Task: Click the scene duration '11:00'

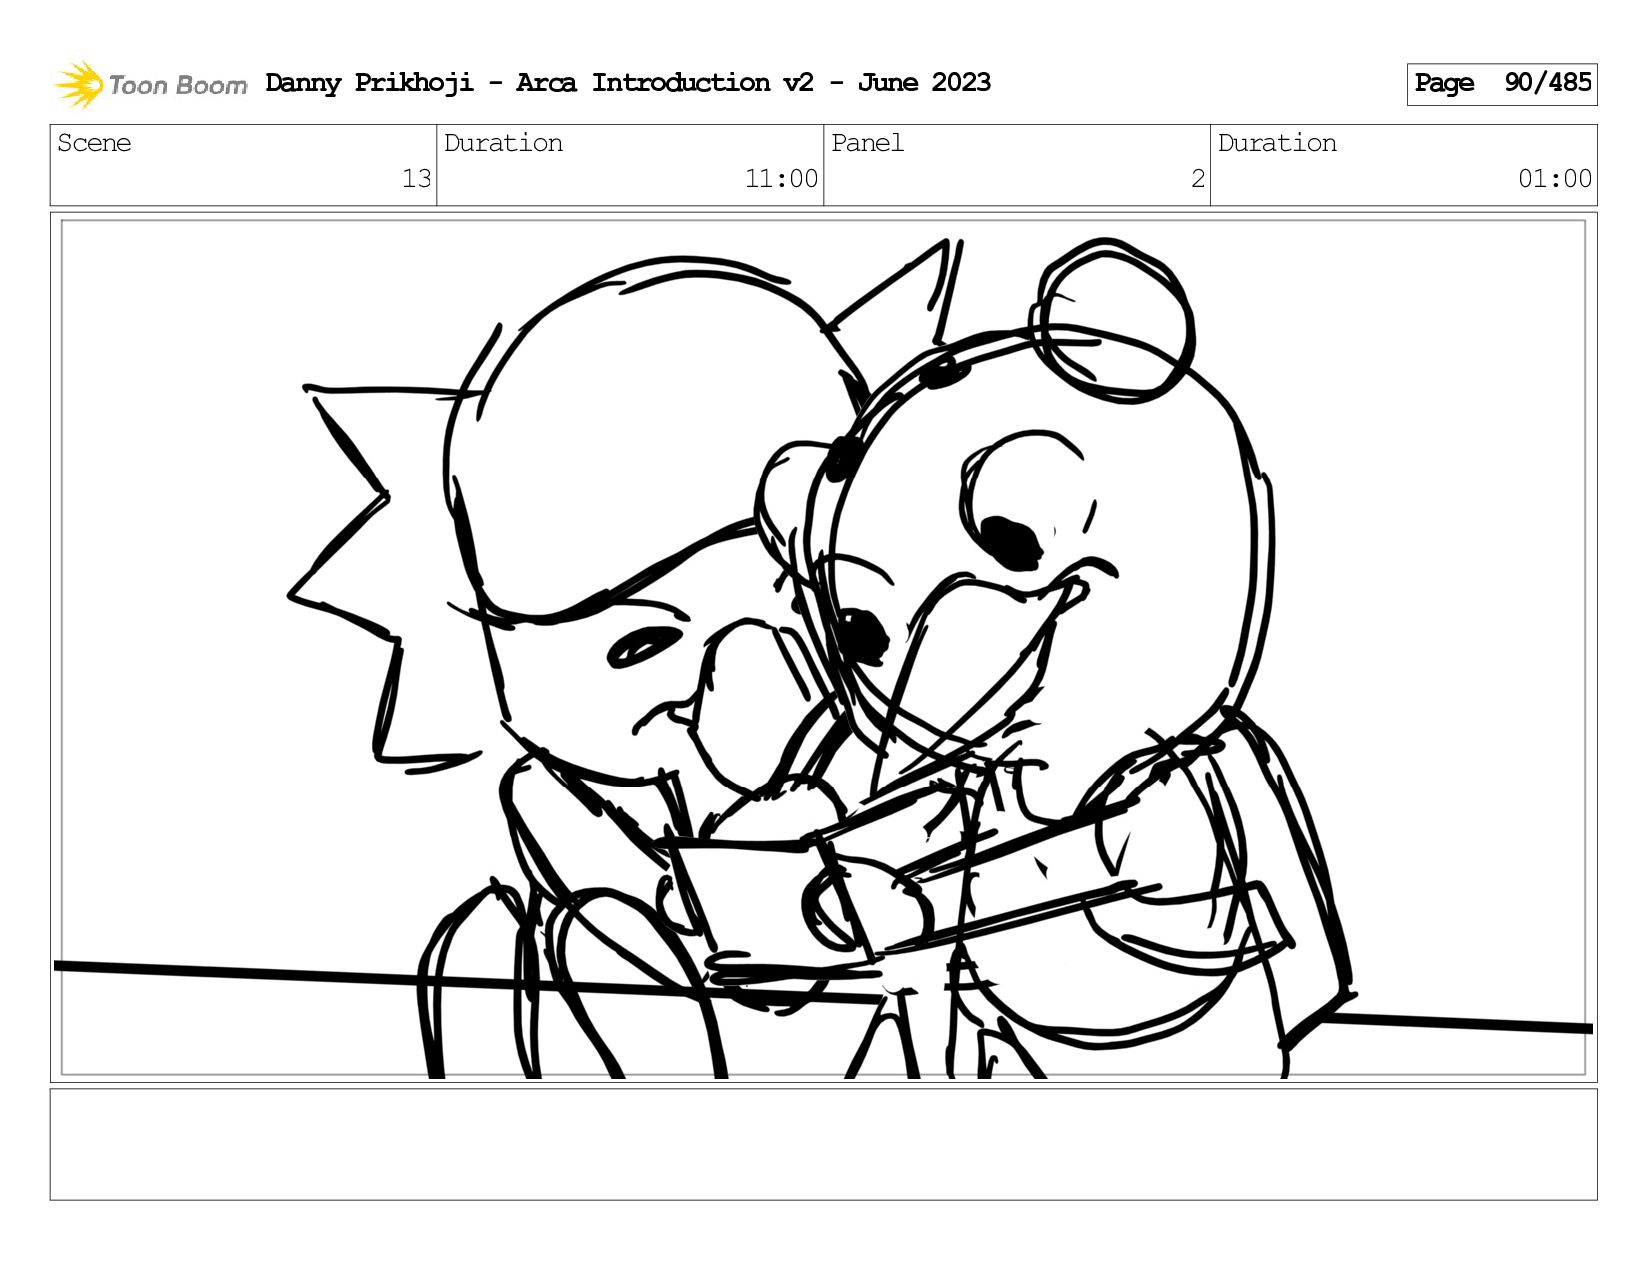Action: click(x=781, y=179)
